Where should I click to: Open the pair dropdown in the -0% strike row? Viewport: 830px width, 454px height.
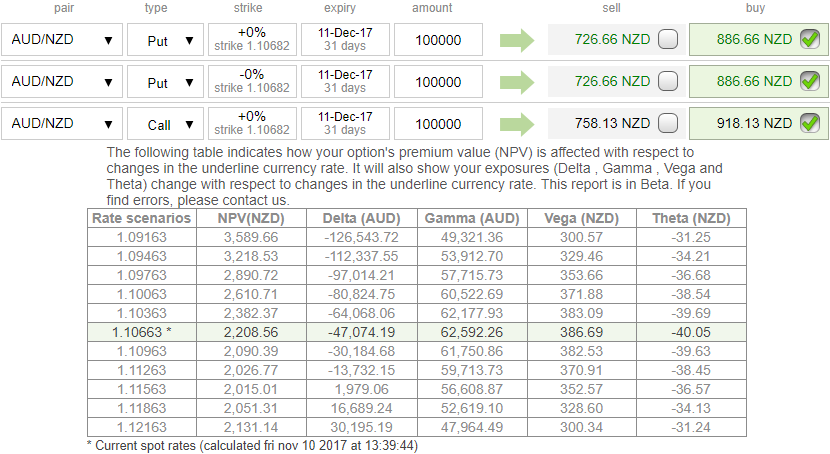point(61,82)
